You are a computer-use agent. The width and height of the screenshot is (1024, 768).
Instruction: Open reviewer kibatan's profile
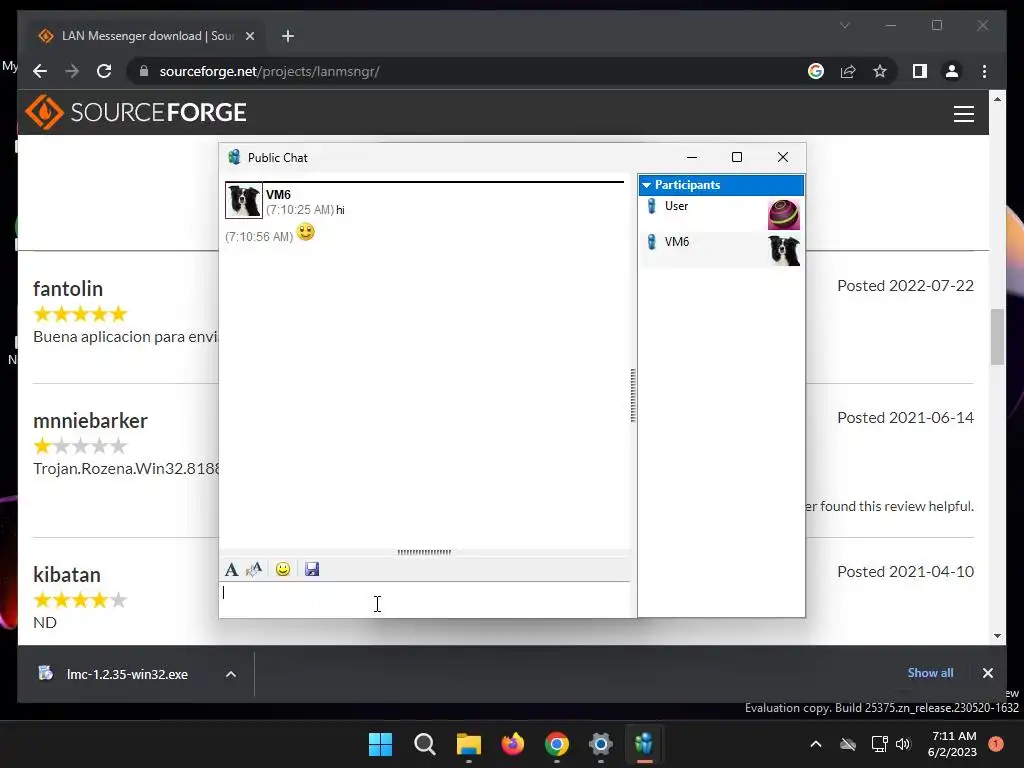coord(67,575)
